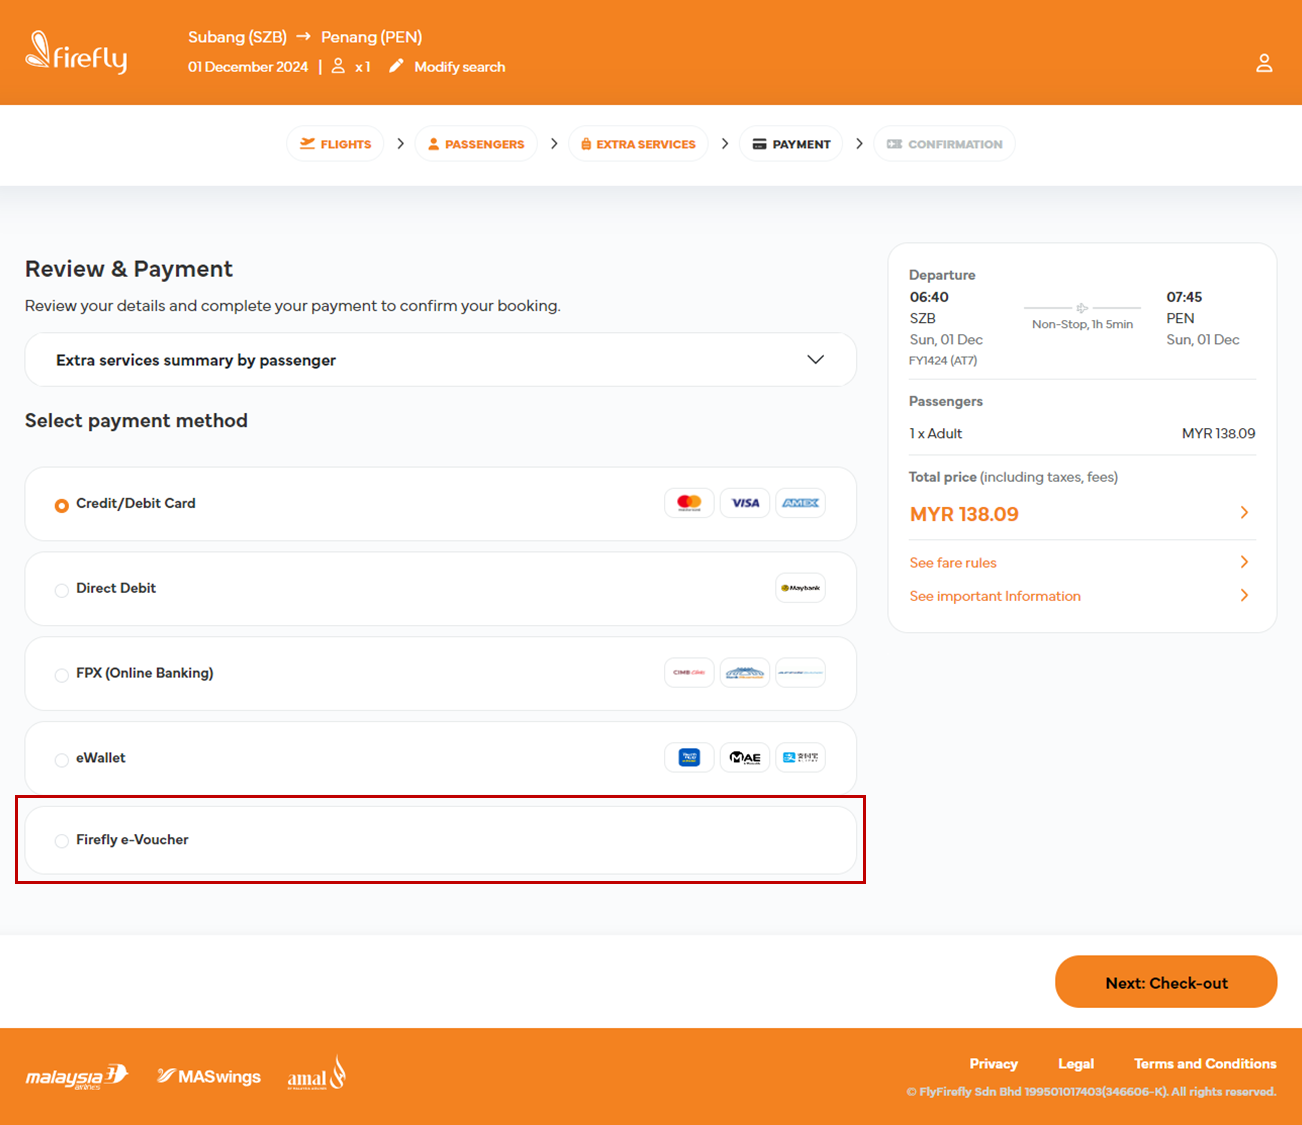Select the American Express icon
The image size is (1302, 1125).
point(800,503)
